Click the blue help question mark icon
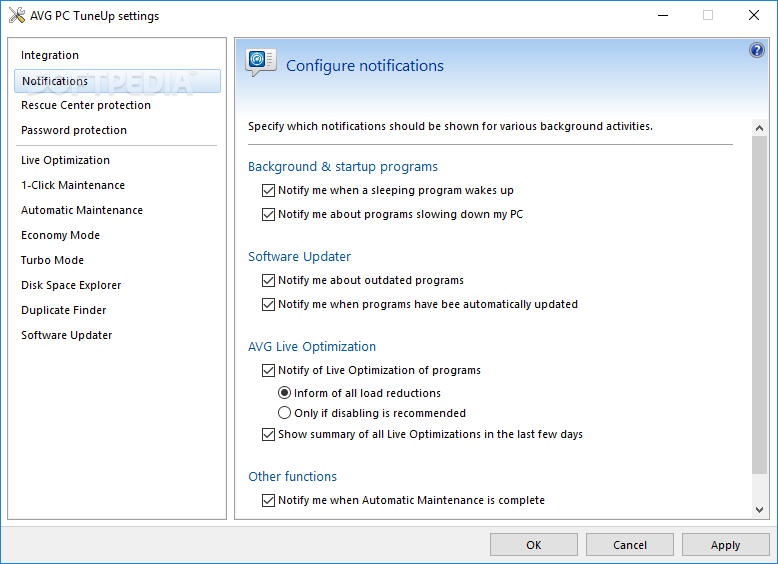The height and width of the screenshot is (564, 778). 756,50
